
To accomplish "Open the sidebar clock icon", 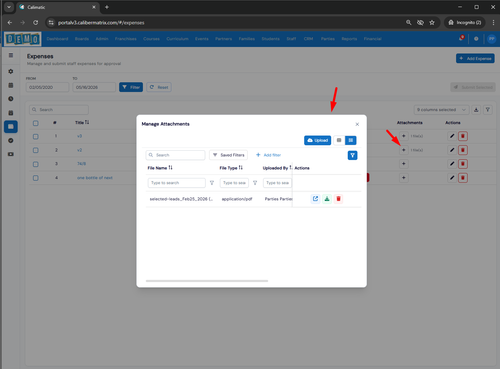I will [11, 99].
